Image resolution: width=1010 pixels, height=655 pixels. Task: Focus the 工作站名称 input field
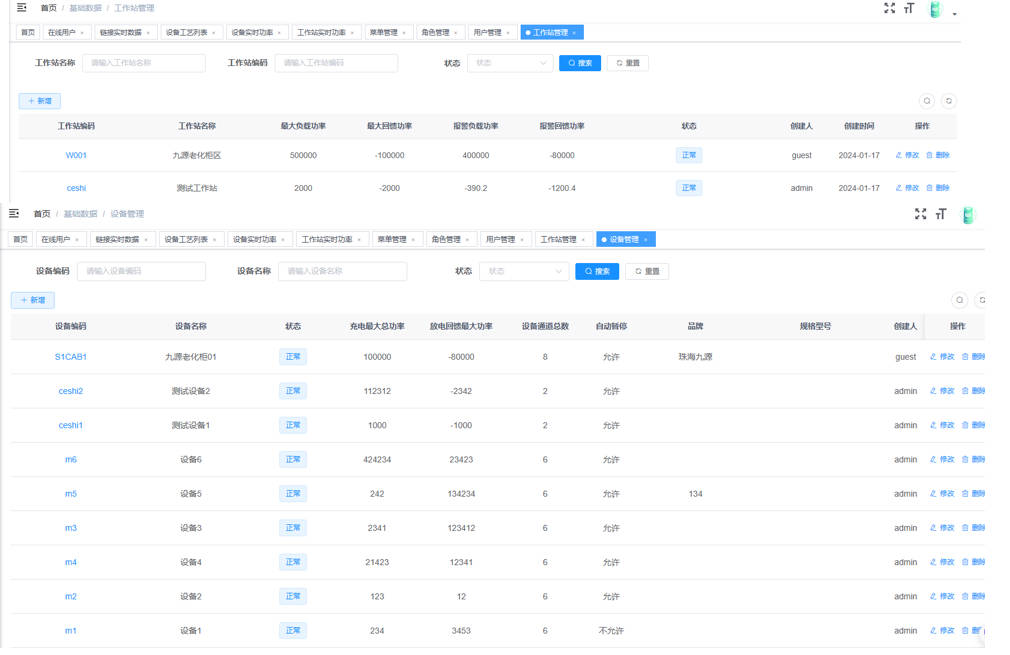pyautogui.click(x=143, y=63)
